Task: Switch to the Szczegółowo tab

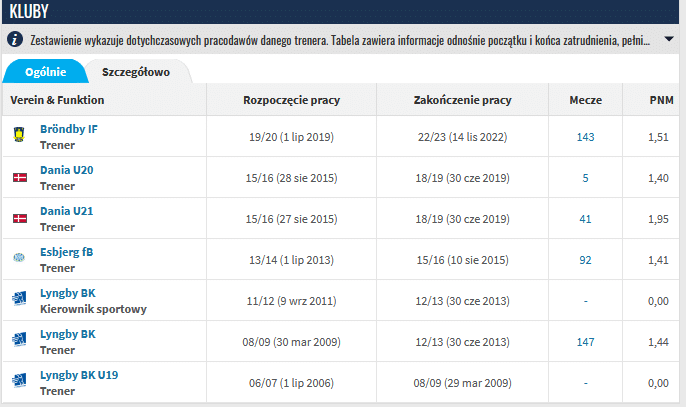Action: coord(135,72)
